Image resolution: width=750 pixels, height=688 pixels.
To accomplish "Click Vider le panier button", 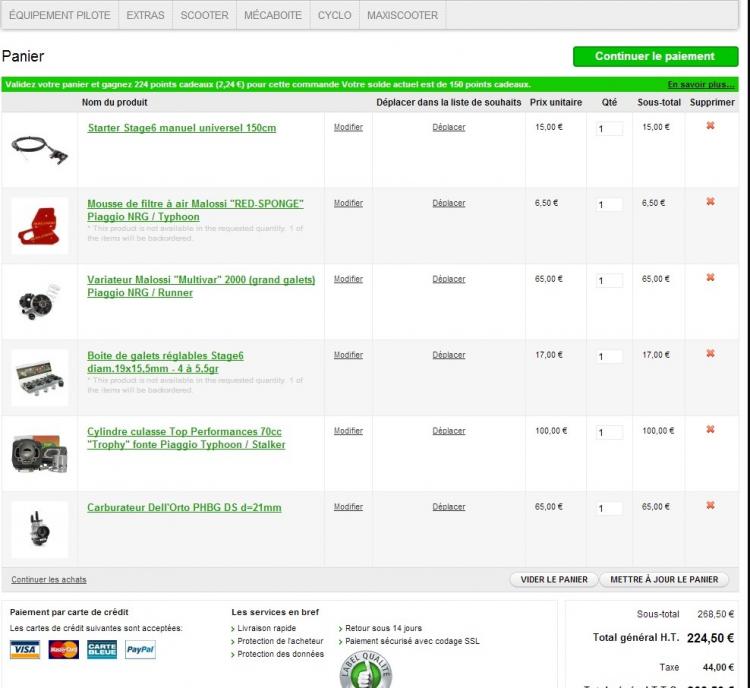I will pos(554,579).
